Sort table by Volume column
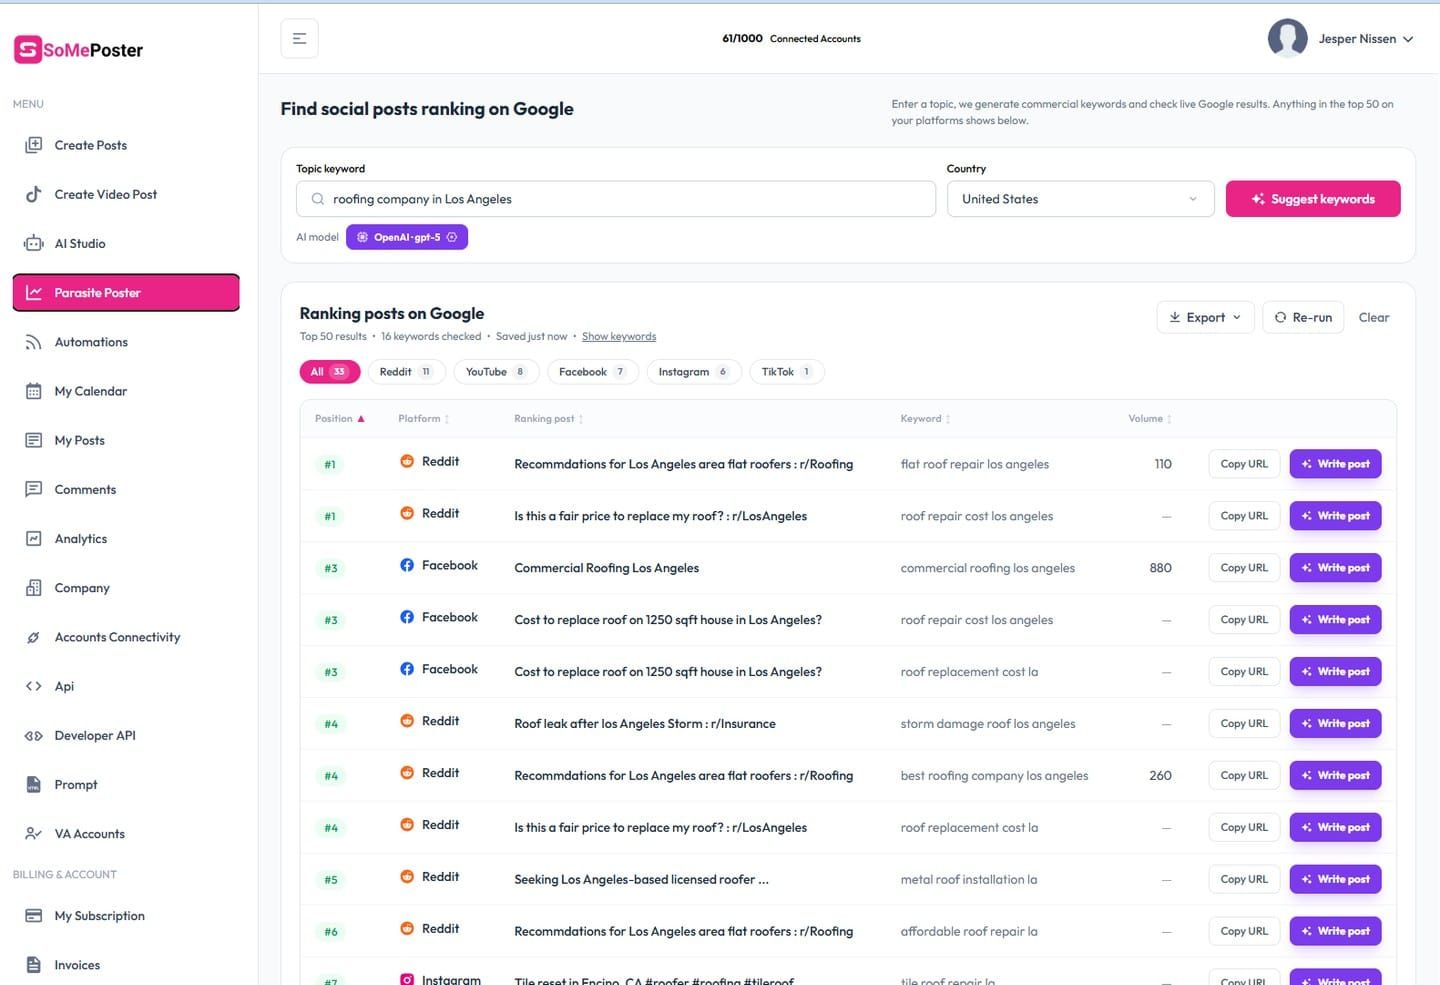This screenshot has width=1440, height=985. tap(1150, 419)
